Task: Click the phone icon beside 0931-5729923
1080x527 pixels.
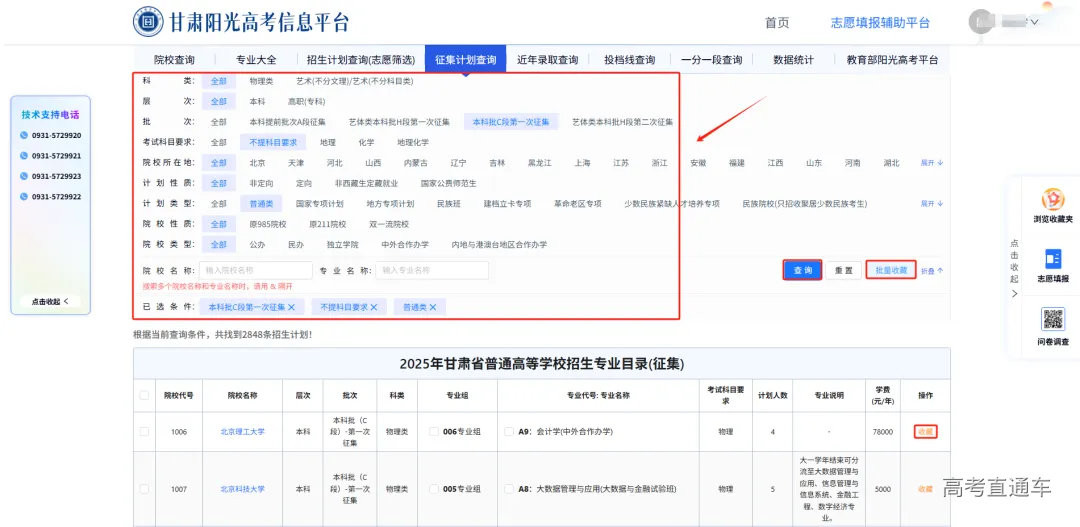Action: click(25, 176)
